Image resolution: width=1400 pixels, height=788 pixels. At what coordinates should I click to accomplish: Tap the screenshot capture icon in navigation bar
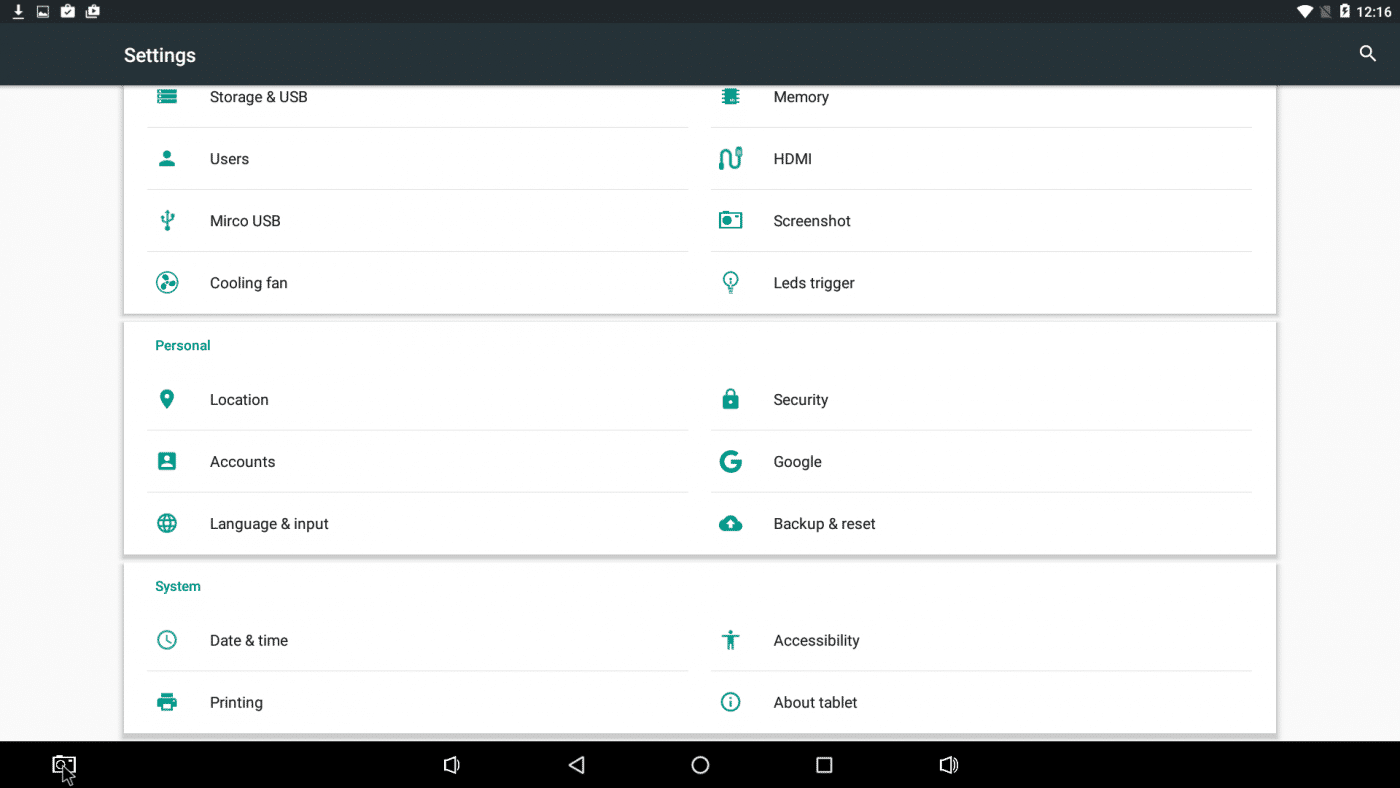pos(64,765)
